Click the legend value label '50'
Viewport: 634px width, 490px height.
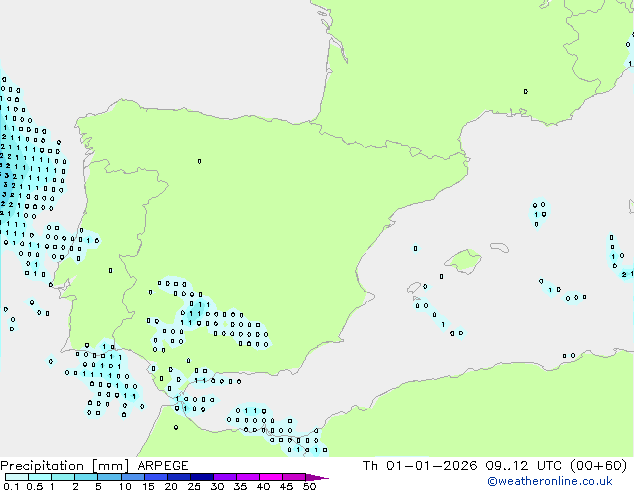click(x=309, y=487)
